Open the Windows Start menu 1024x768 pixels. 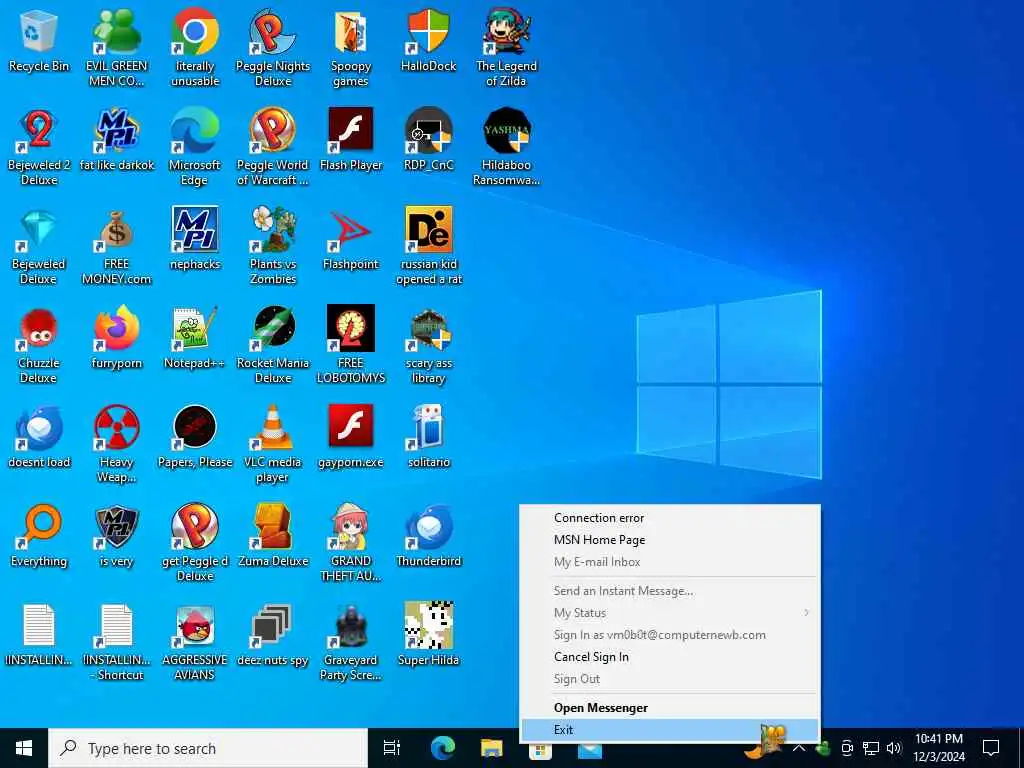tap(24, 748)
